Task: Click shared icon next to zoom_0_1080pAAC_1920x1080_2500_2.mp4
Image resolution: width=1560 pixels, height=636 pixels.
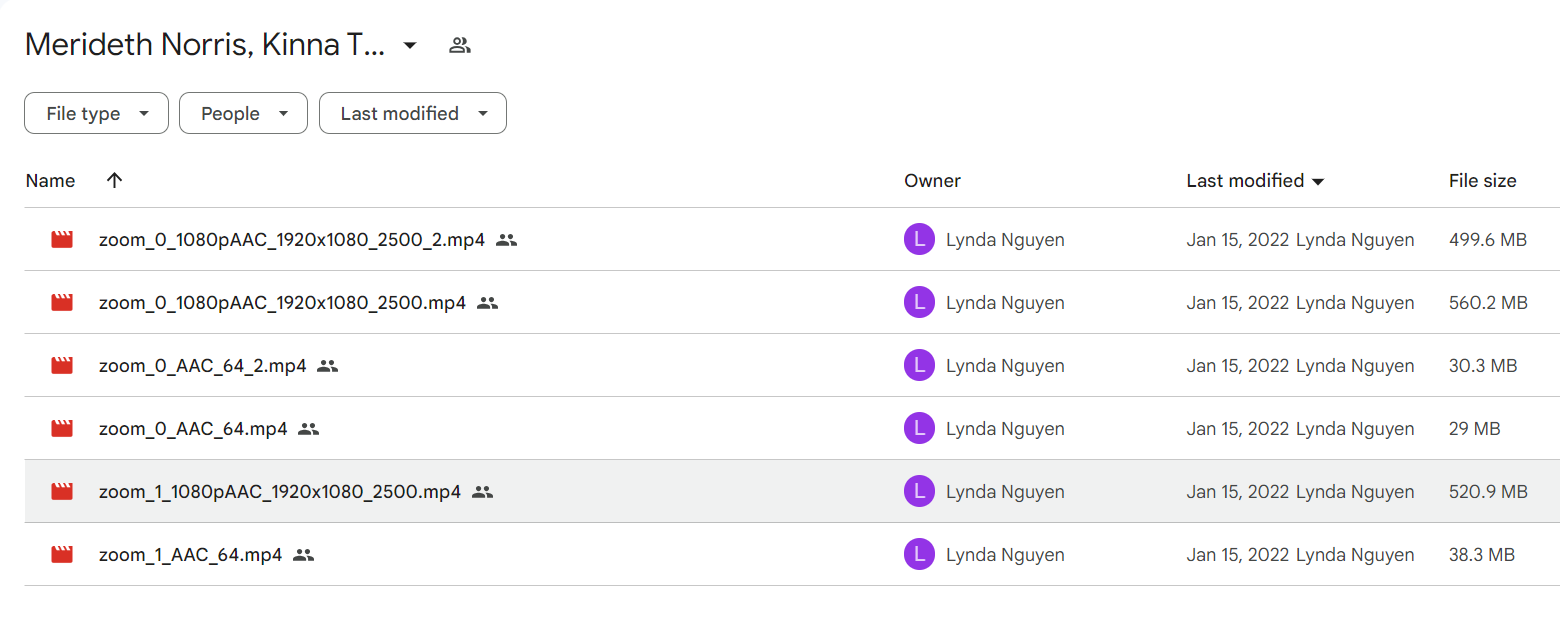Action: (507, 240)
